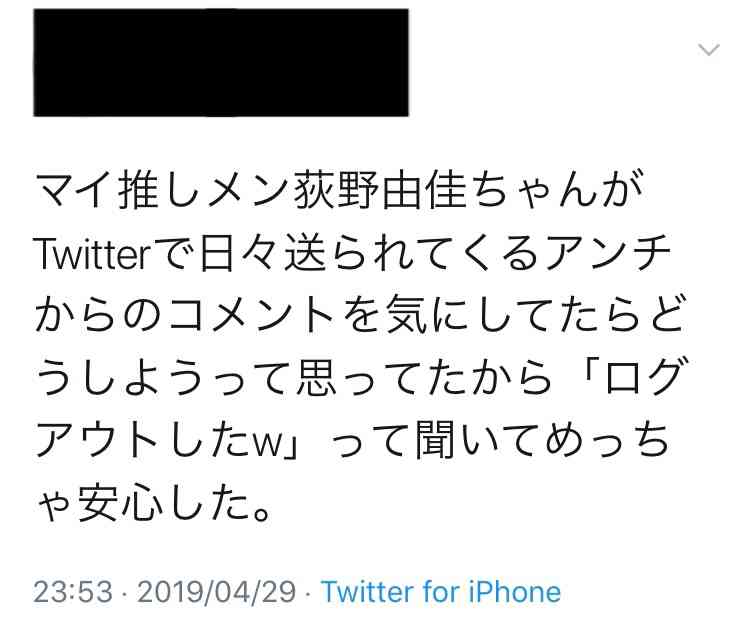Tap the word Twitter in the tweet body

tap(93, 253)
